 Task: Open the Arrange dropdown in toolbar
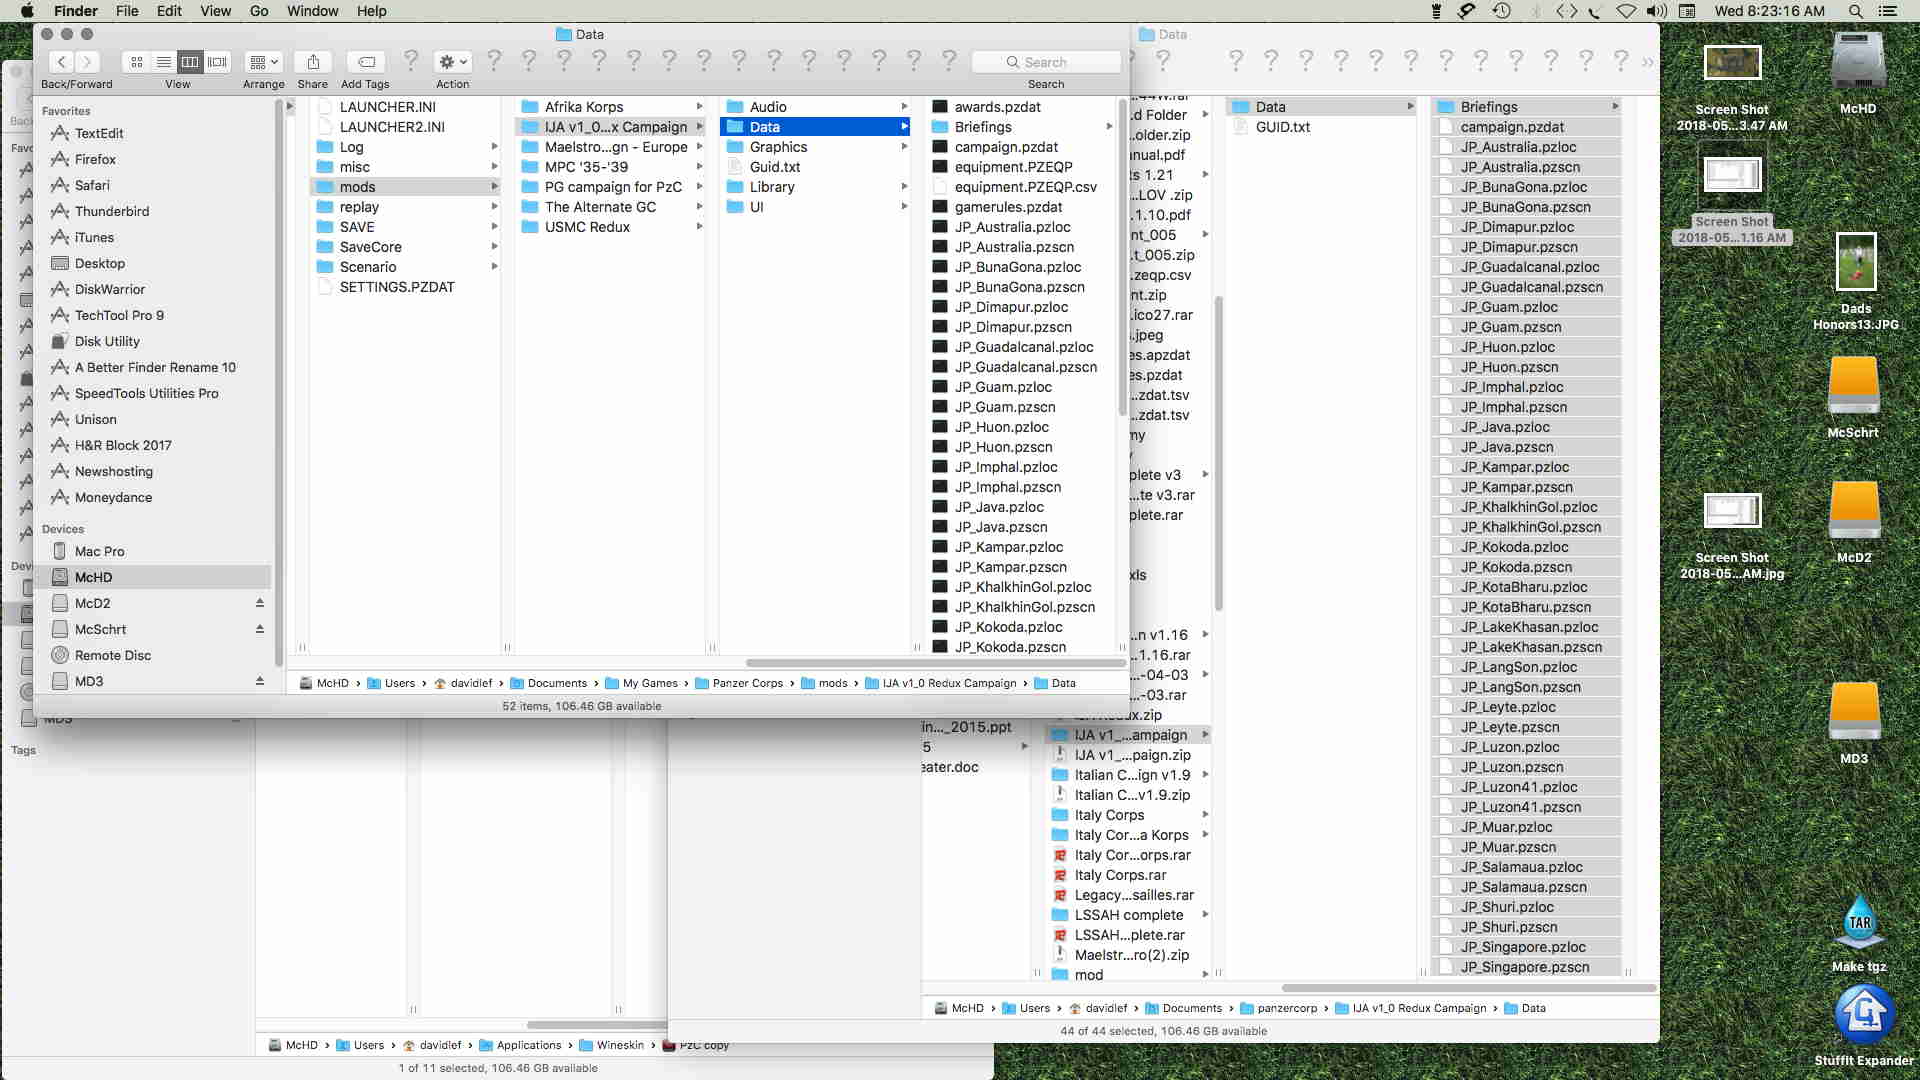pyautogui.click(x=264, y=62)
